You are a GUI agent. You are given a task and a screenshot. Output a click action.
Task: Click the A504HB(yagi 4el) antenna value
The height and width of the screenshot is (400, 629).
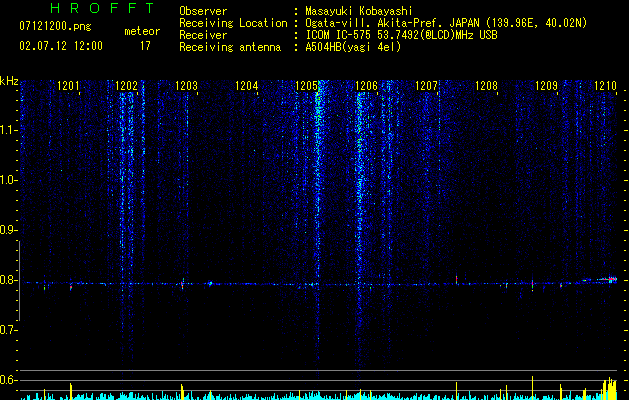[x=353, y=47]
